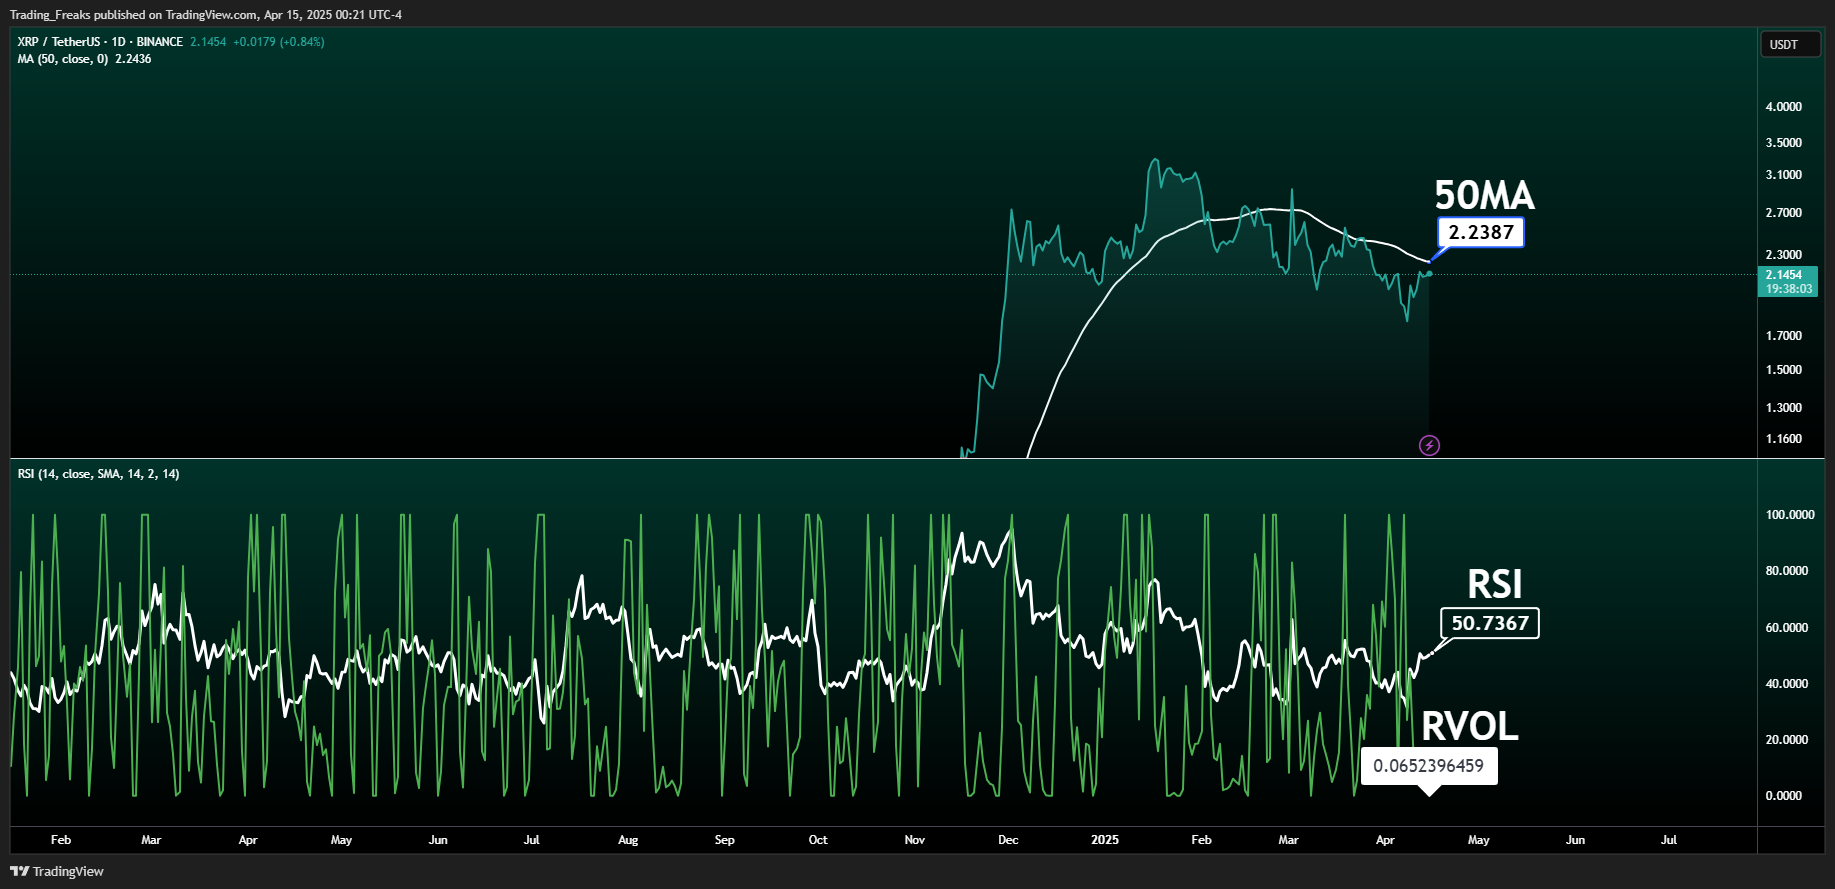The width and height of the screenshot is (1835, 889).
Task: Click the 0.0000 RSI axis label
Action: [x=1784, y=796]
